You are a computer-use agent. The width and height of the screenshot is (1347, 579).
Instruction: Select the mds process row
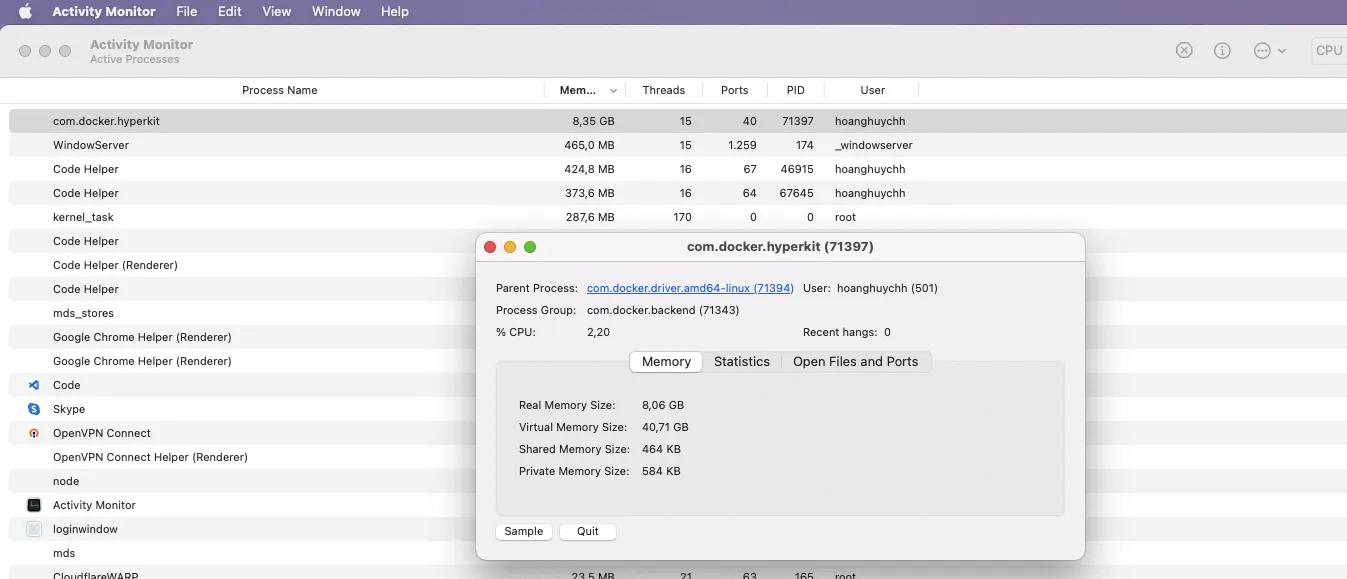coord(243,553)
